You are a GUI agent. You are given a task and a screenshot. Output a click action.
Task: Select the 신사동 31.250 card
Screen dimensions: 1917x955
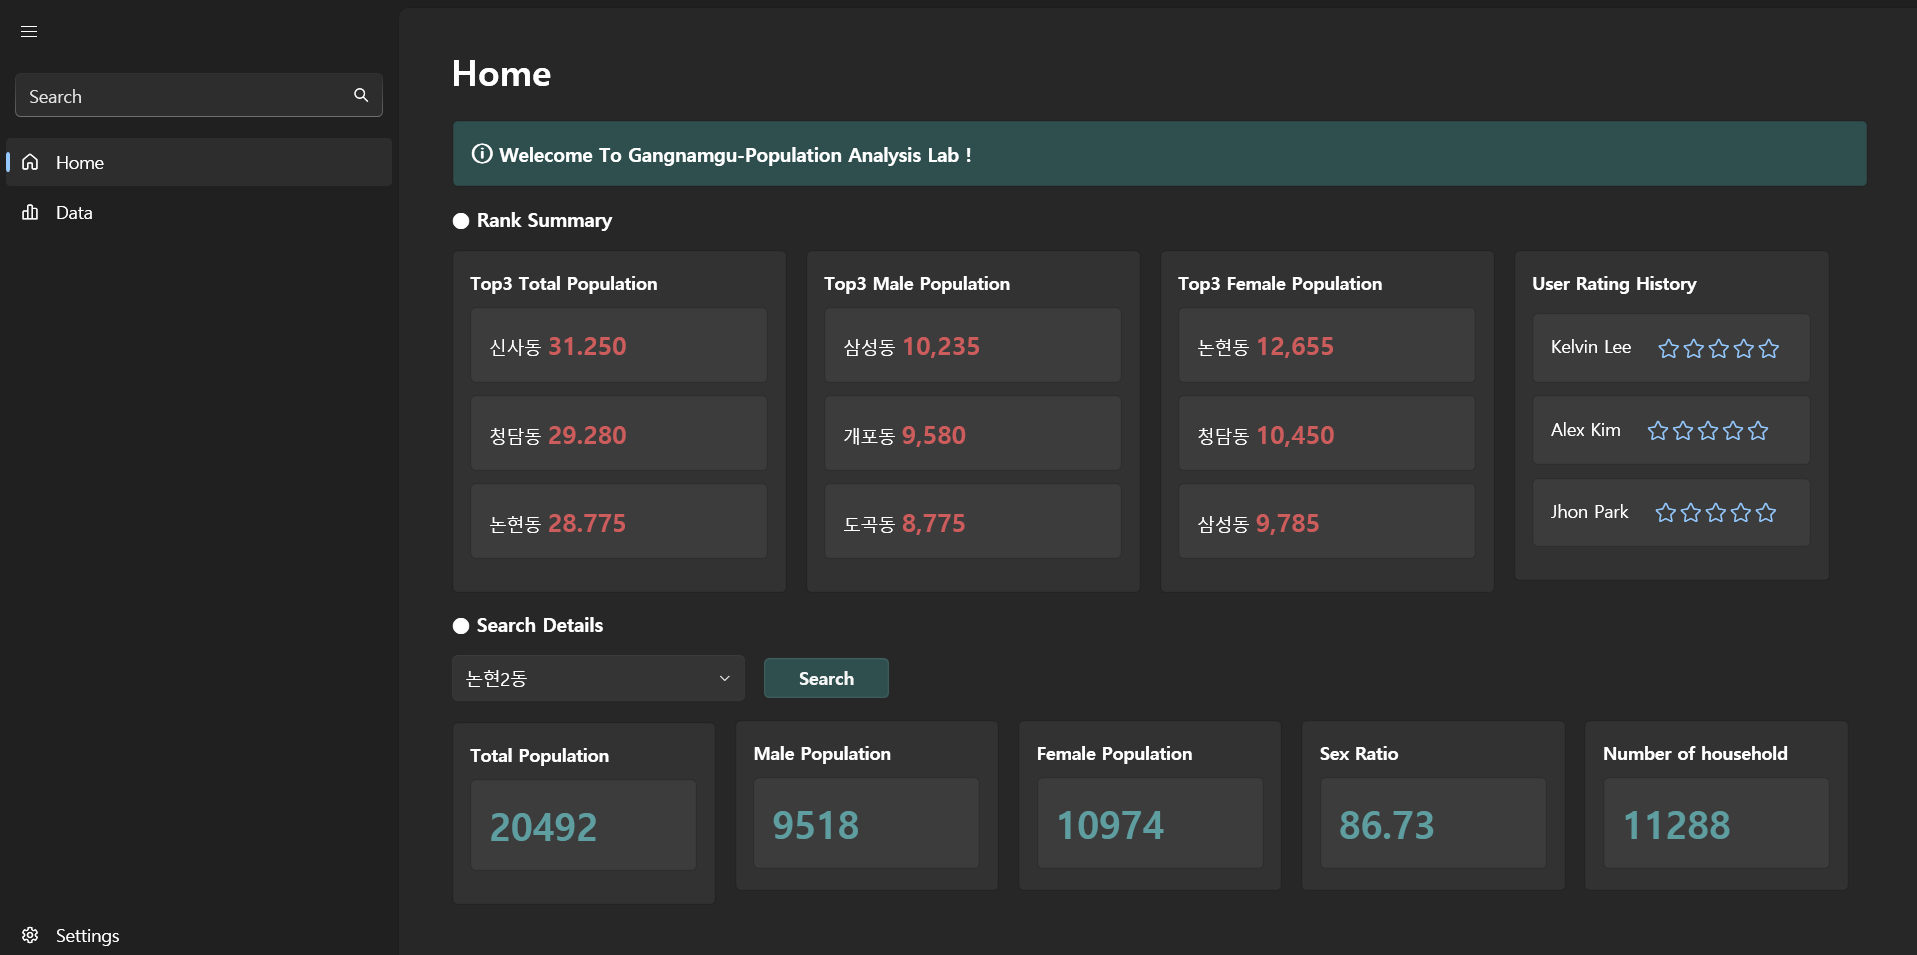[619, 345]
